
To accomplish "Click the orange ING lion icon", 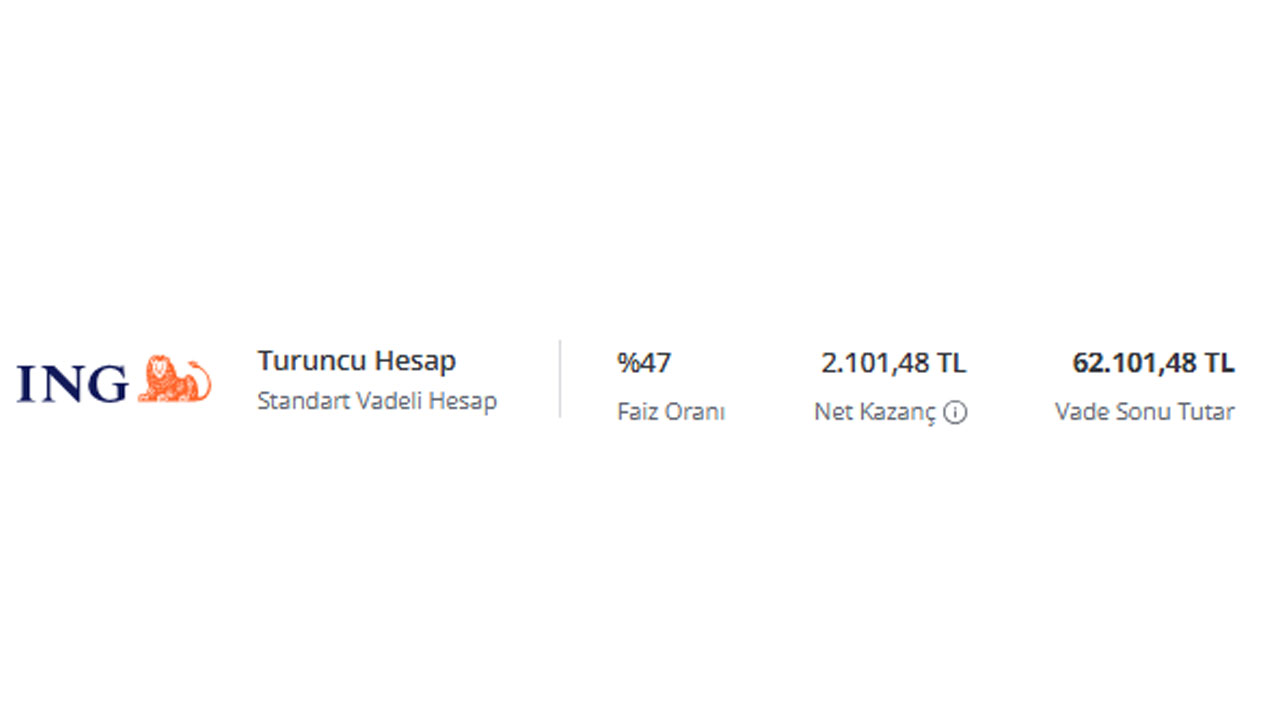I will (174, 380).
